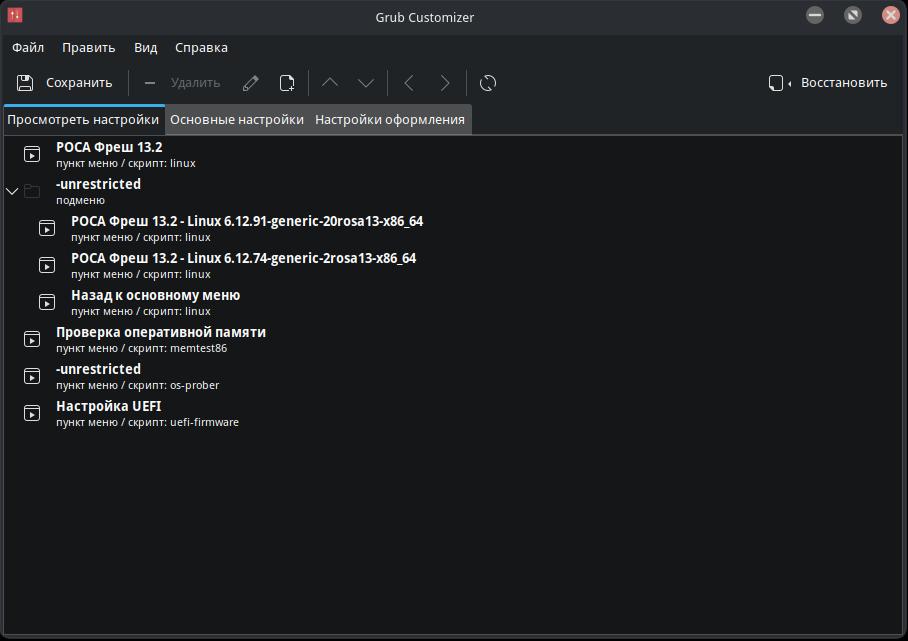Viewport: 908px width, 641px height.
Task: Click the Grub Customizer app icon in titlebar
Action: [15, 16]
